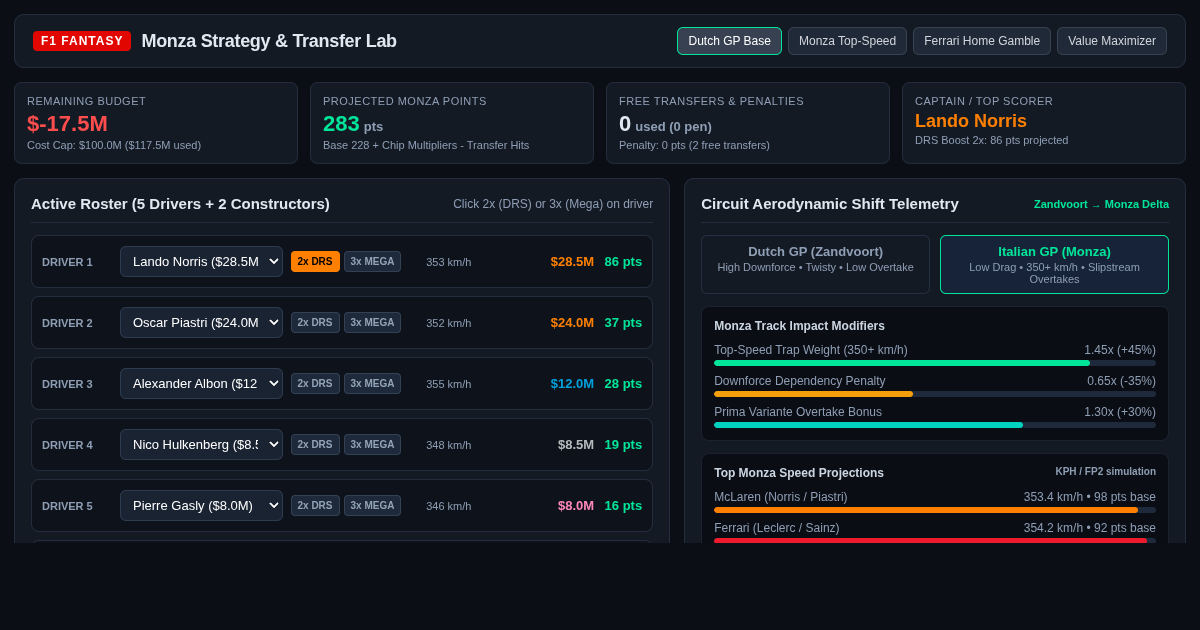Viewport: 1200px width, 630px height.
Task: Toggle 3x MEGA on Oscar Piastri
Action: point(372,322)
